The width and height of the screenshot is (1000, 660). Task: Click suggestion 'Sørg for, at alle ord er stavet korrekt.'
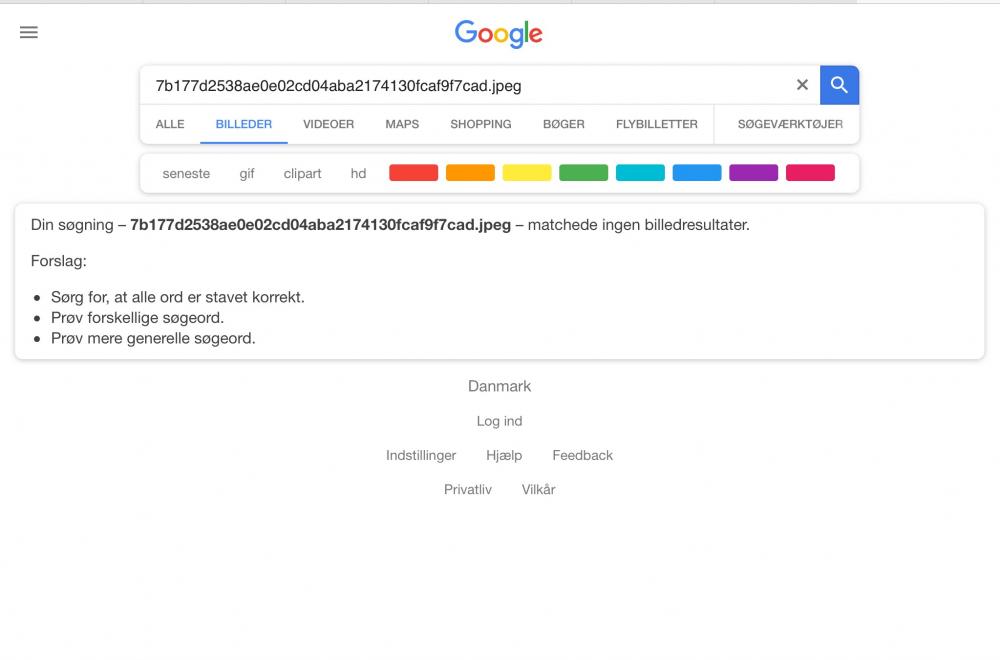click(x=178, y=297)
